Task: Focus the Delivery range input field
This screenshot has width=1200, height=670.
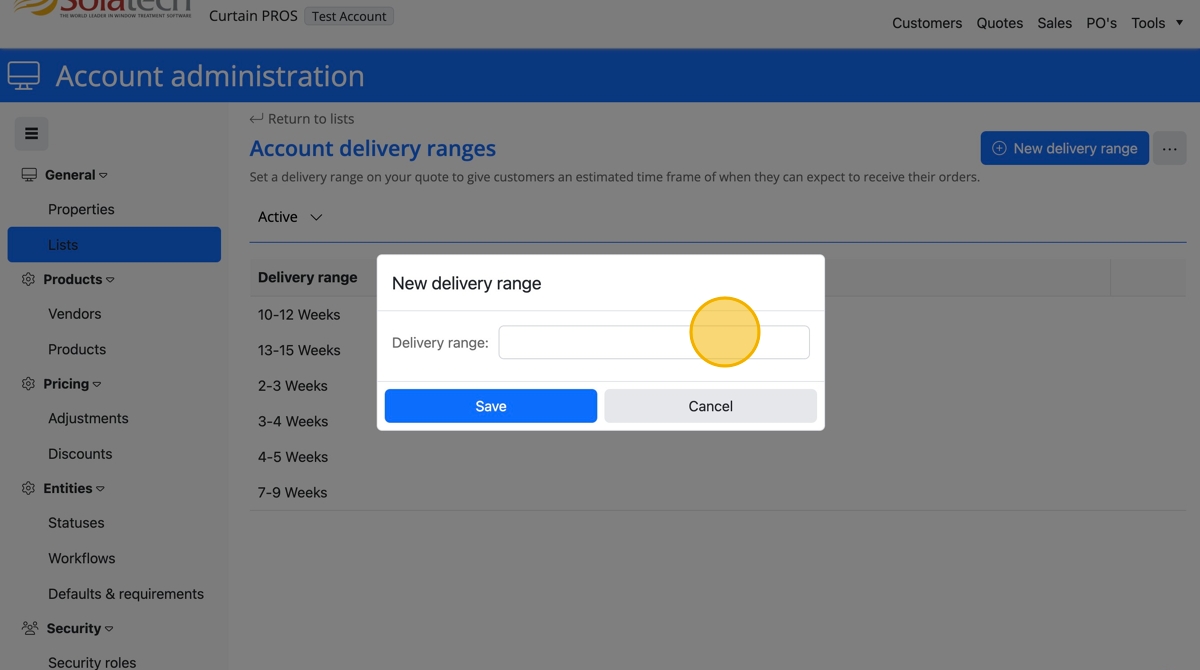Action: [654, 342]
